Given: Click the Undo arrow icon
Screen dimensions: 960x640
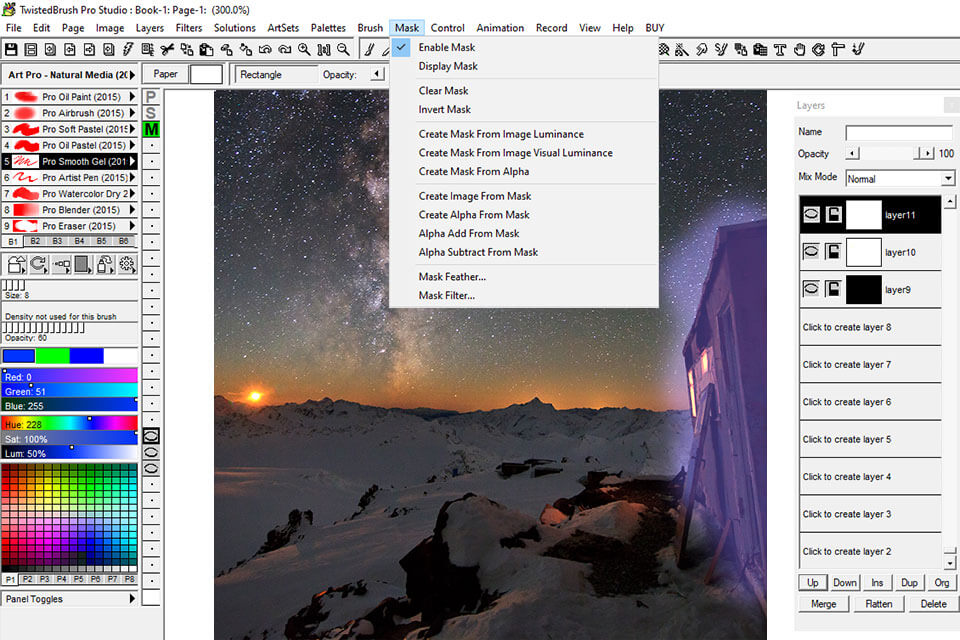Looking at the screenshot, I should tap(265, 50).
